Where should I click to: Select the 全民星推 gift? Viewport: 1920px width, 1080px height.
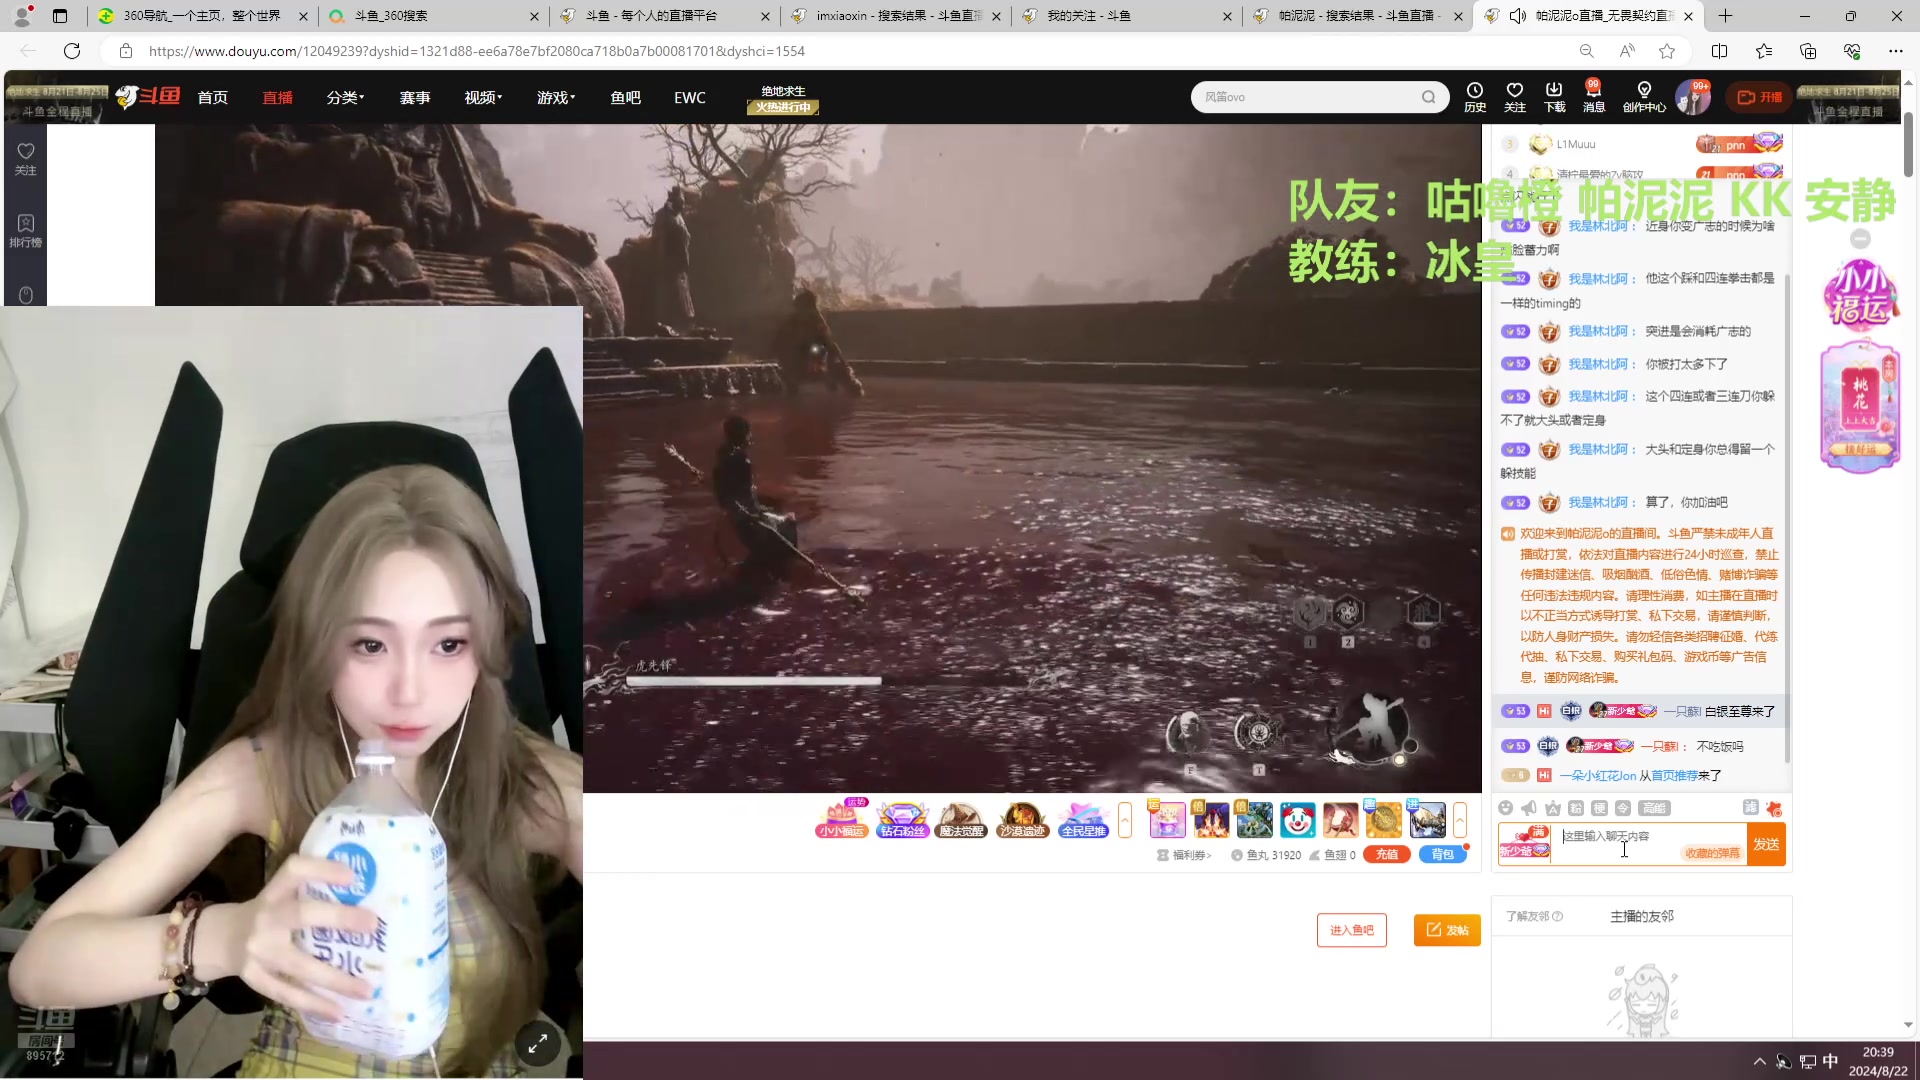coord(1083,819)
